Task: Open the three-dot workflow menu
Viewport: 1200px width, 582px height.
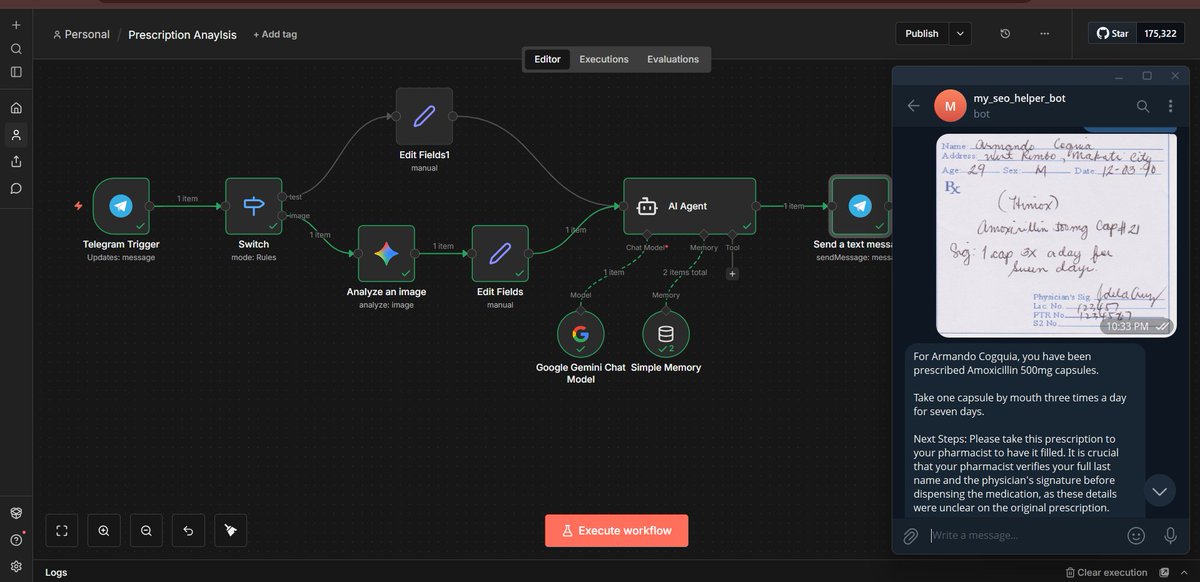Action: tap(1045, 33)
